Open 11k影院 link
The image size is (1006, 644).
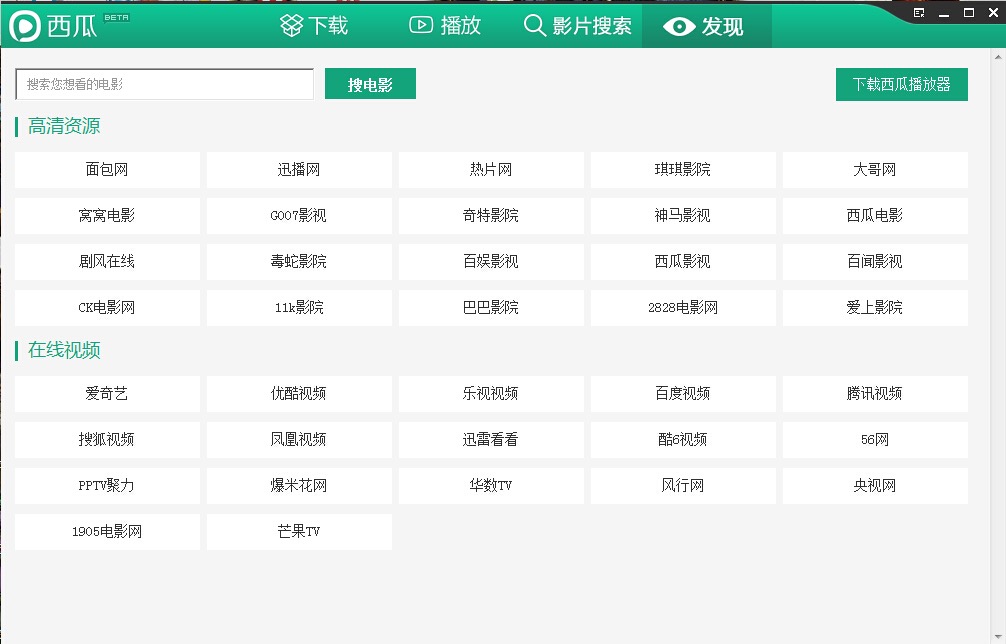[299, 308]
